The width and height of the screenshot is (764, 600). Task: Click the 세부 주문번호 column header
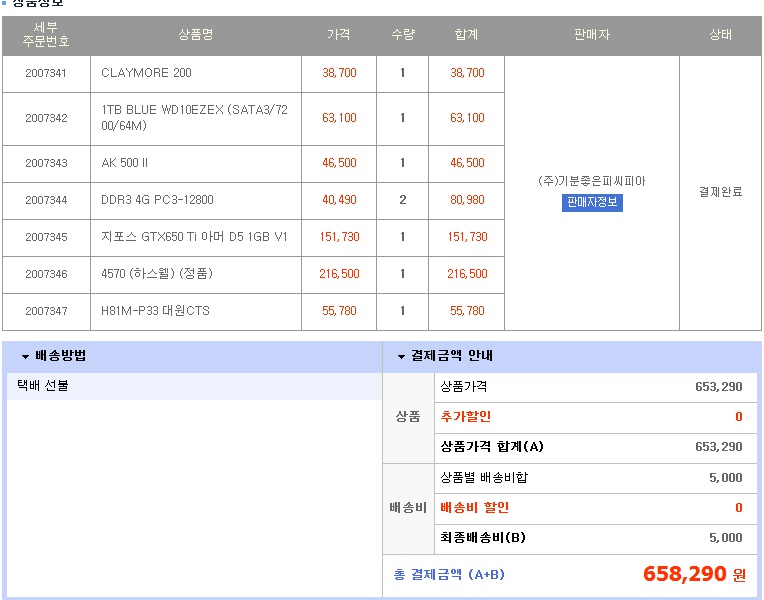(46, 35)
